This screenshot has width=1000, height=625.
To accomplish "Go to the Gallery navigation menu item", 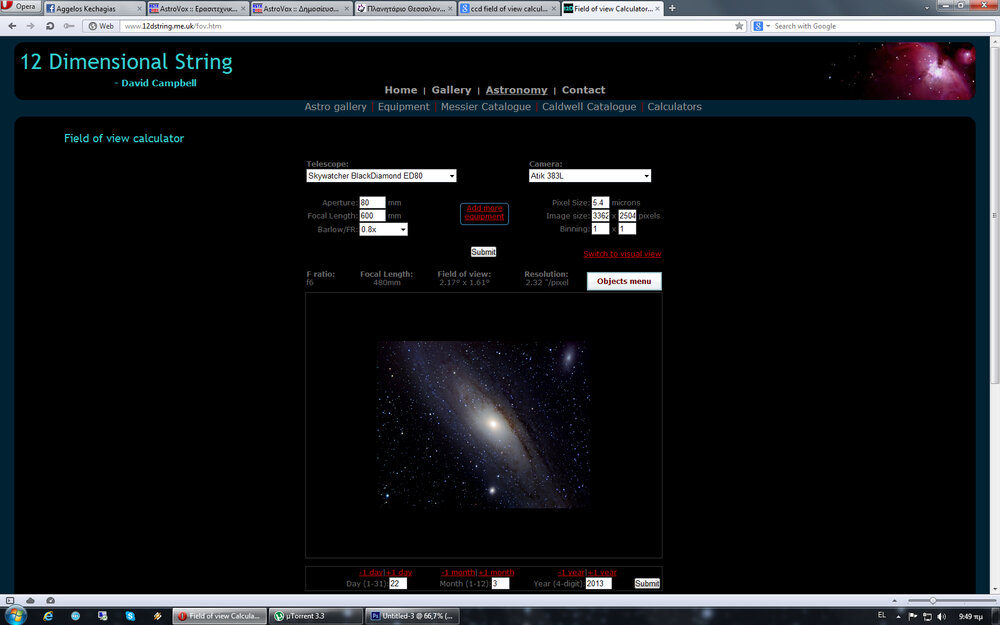I will click(451, 90).
